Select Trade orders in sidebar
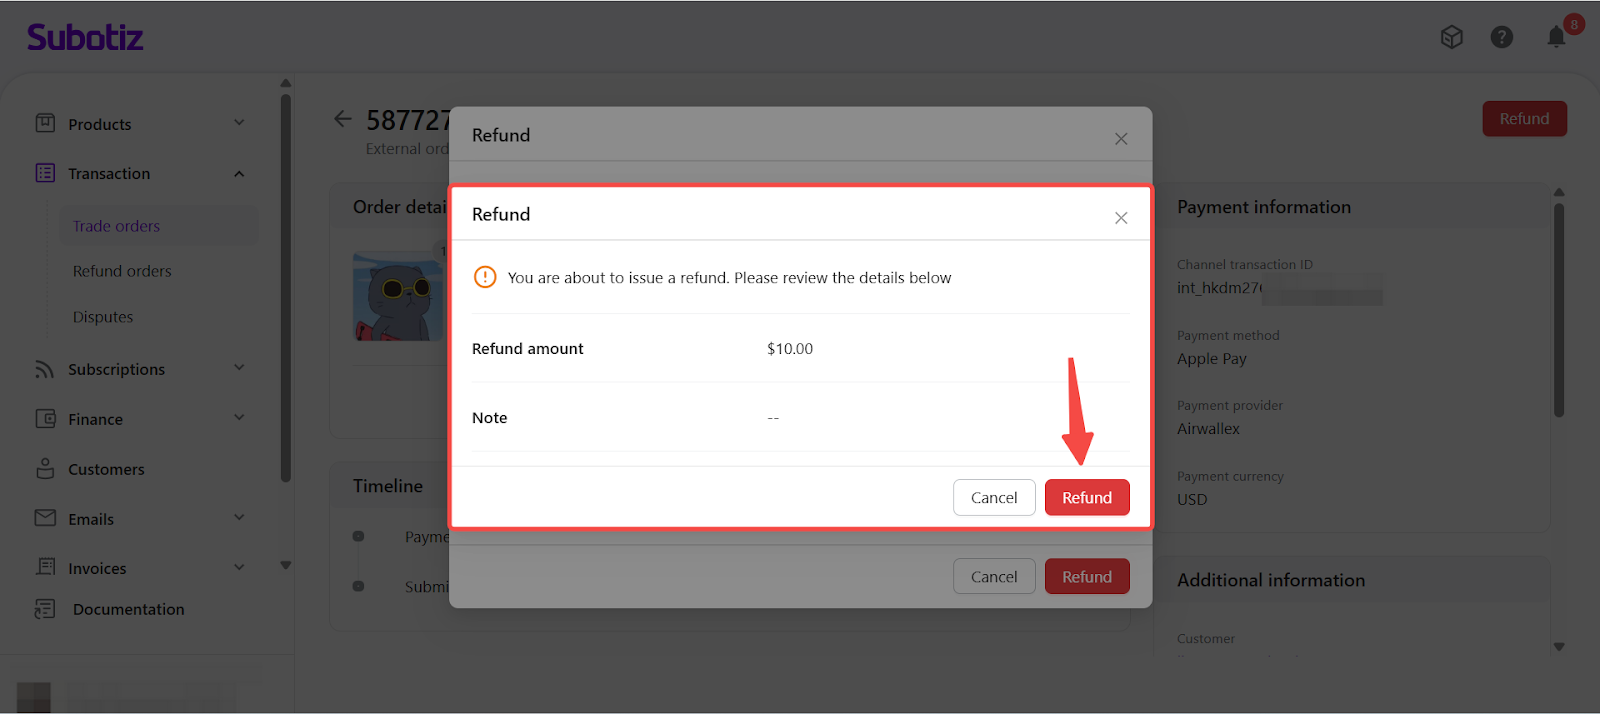Viewport: 1600px width, 714px height. (116, 226)
